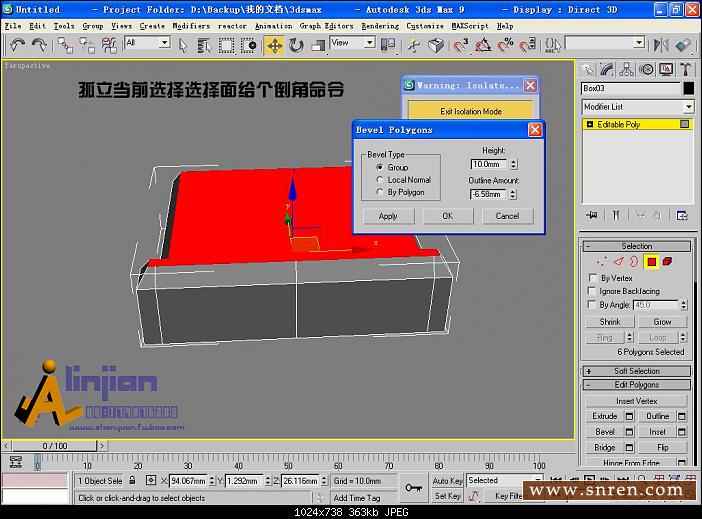Select the By Polygon radio option
Screen dimensions: 702x519
point(380,192)
